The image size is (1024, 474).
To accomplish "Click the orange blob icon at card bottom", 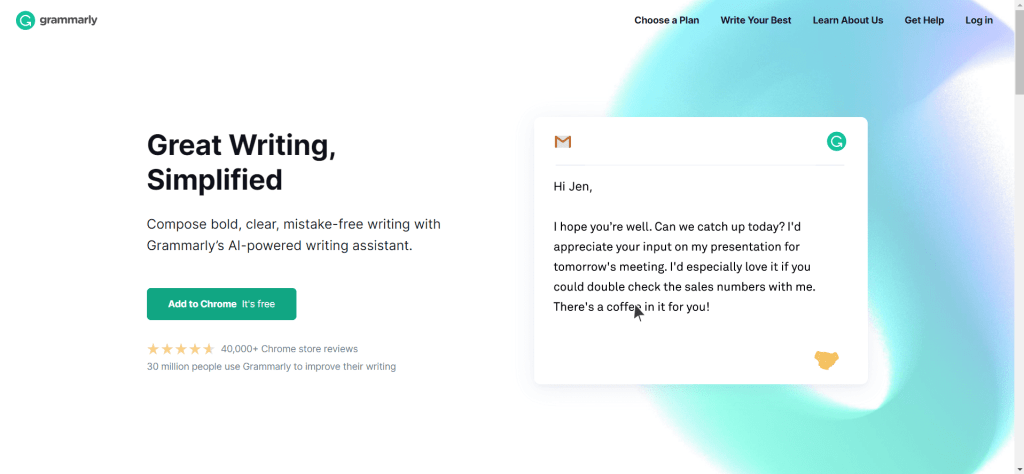I will click(826, 360).
